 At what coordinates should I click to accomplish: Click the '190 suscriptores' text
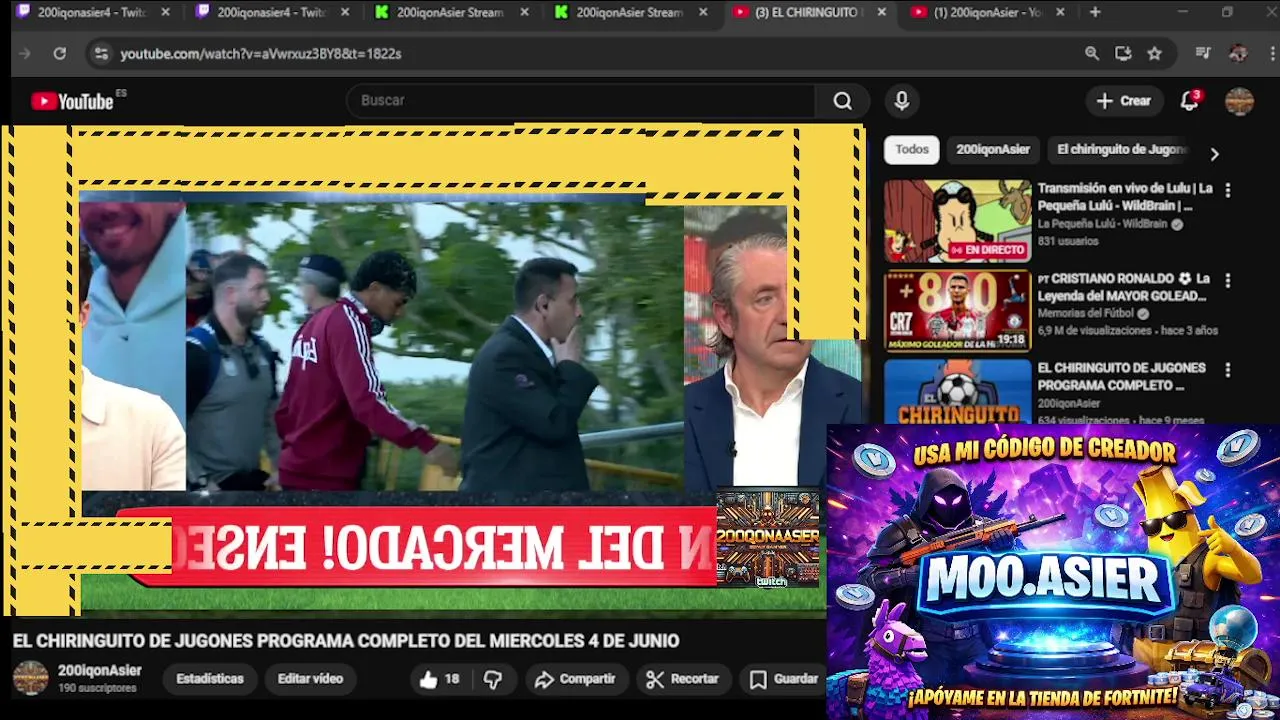coord(97,689)
